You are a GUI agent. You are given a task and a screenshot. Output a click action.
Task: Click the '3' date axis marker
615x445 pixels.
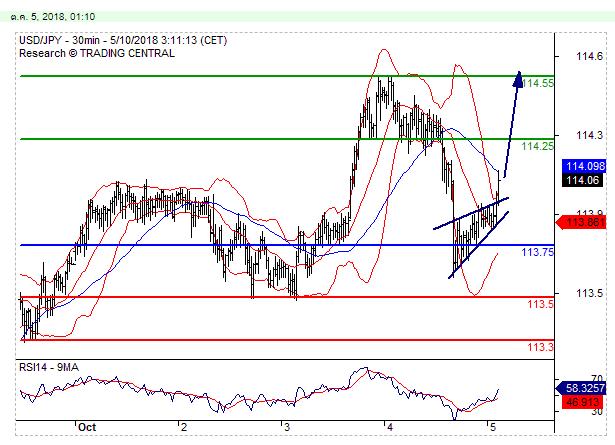tap(287, 427)
